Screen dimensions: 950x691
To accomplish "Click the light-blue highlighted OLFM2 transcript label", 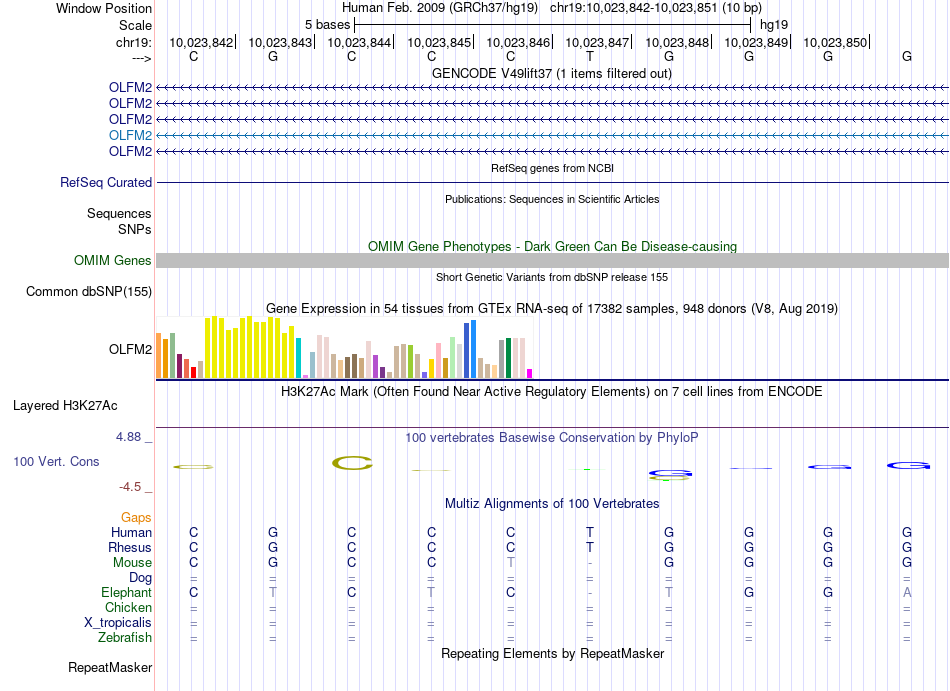I will pos(130,135).
